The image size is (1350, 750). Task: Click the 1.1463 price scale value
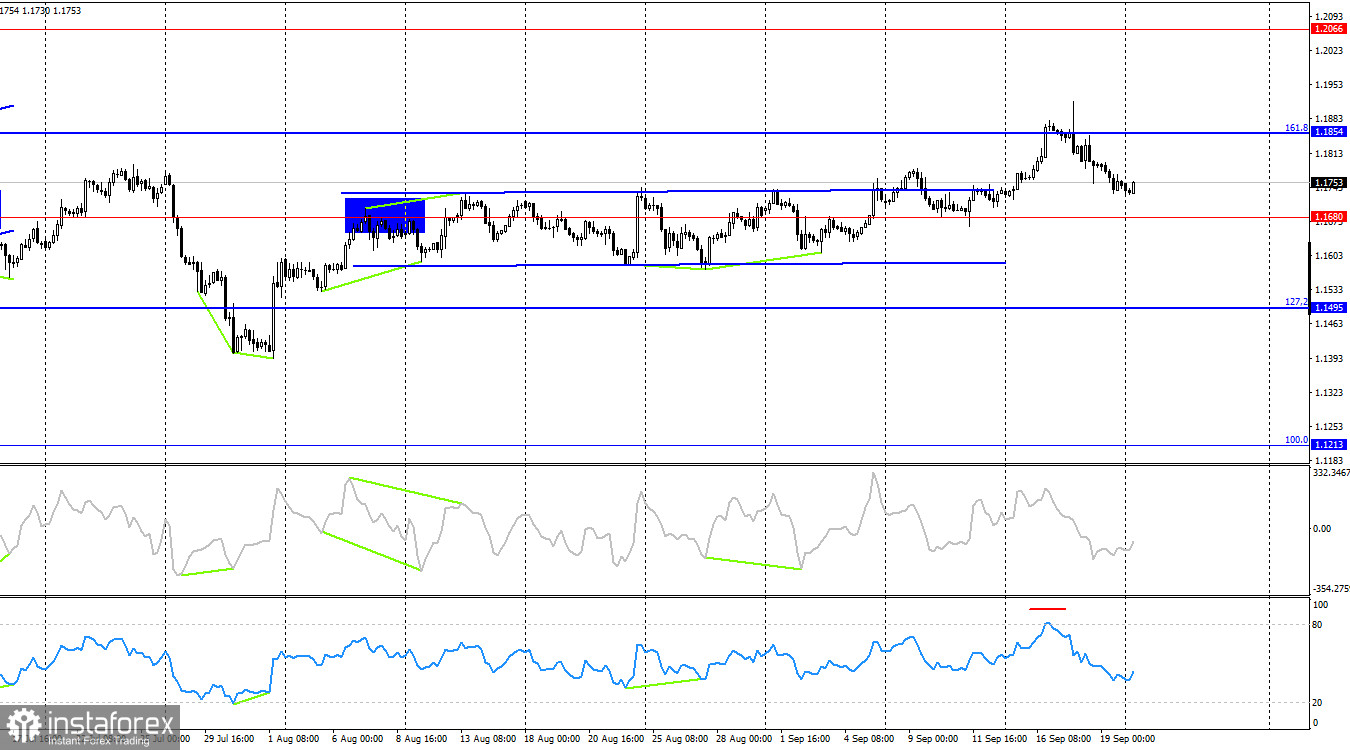coord(1330,324)
